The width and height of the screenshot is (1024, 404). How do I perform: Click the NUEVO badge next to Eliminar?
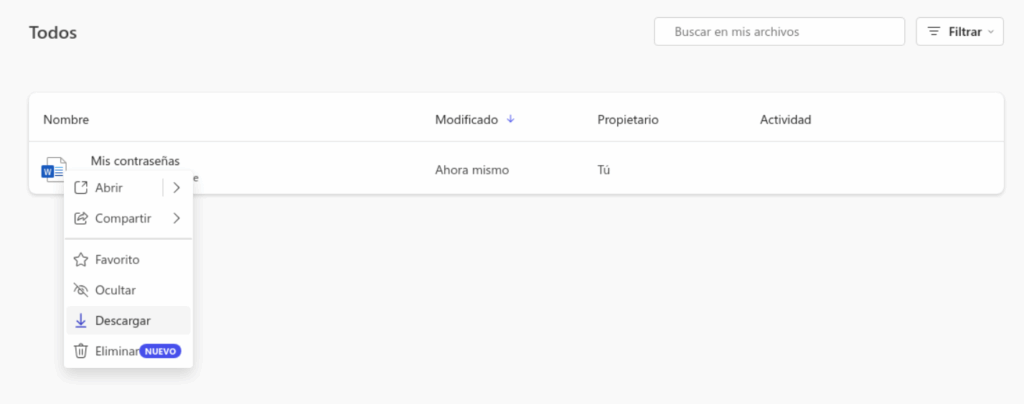pos(160,351)
